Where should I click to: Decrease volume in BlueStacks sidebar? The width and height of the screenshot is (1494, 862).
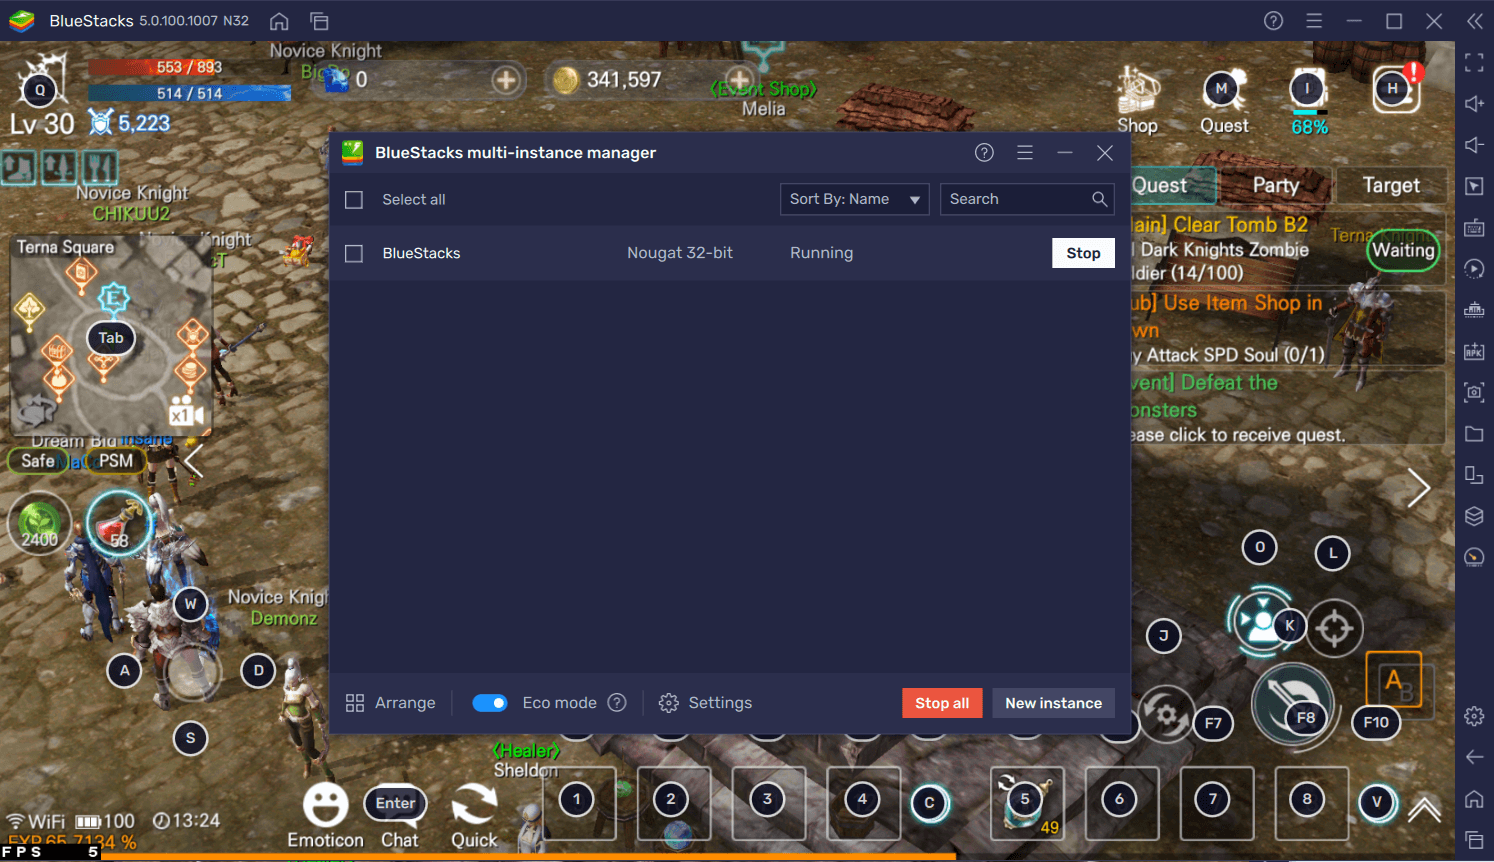[x=1474, y=145]
